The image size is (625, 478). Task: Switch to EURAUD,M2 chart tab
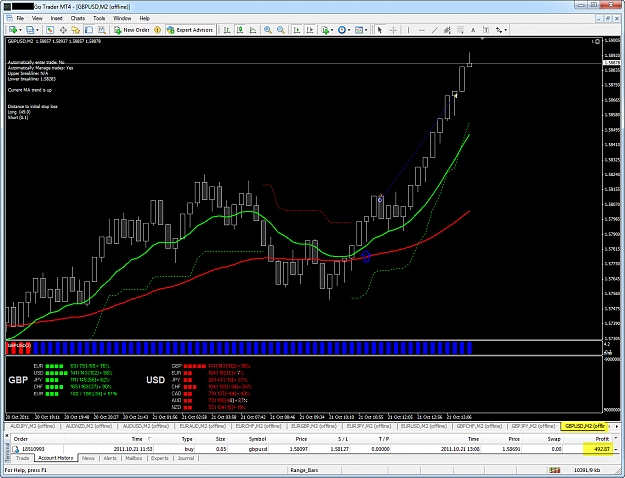[202, 426]
